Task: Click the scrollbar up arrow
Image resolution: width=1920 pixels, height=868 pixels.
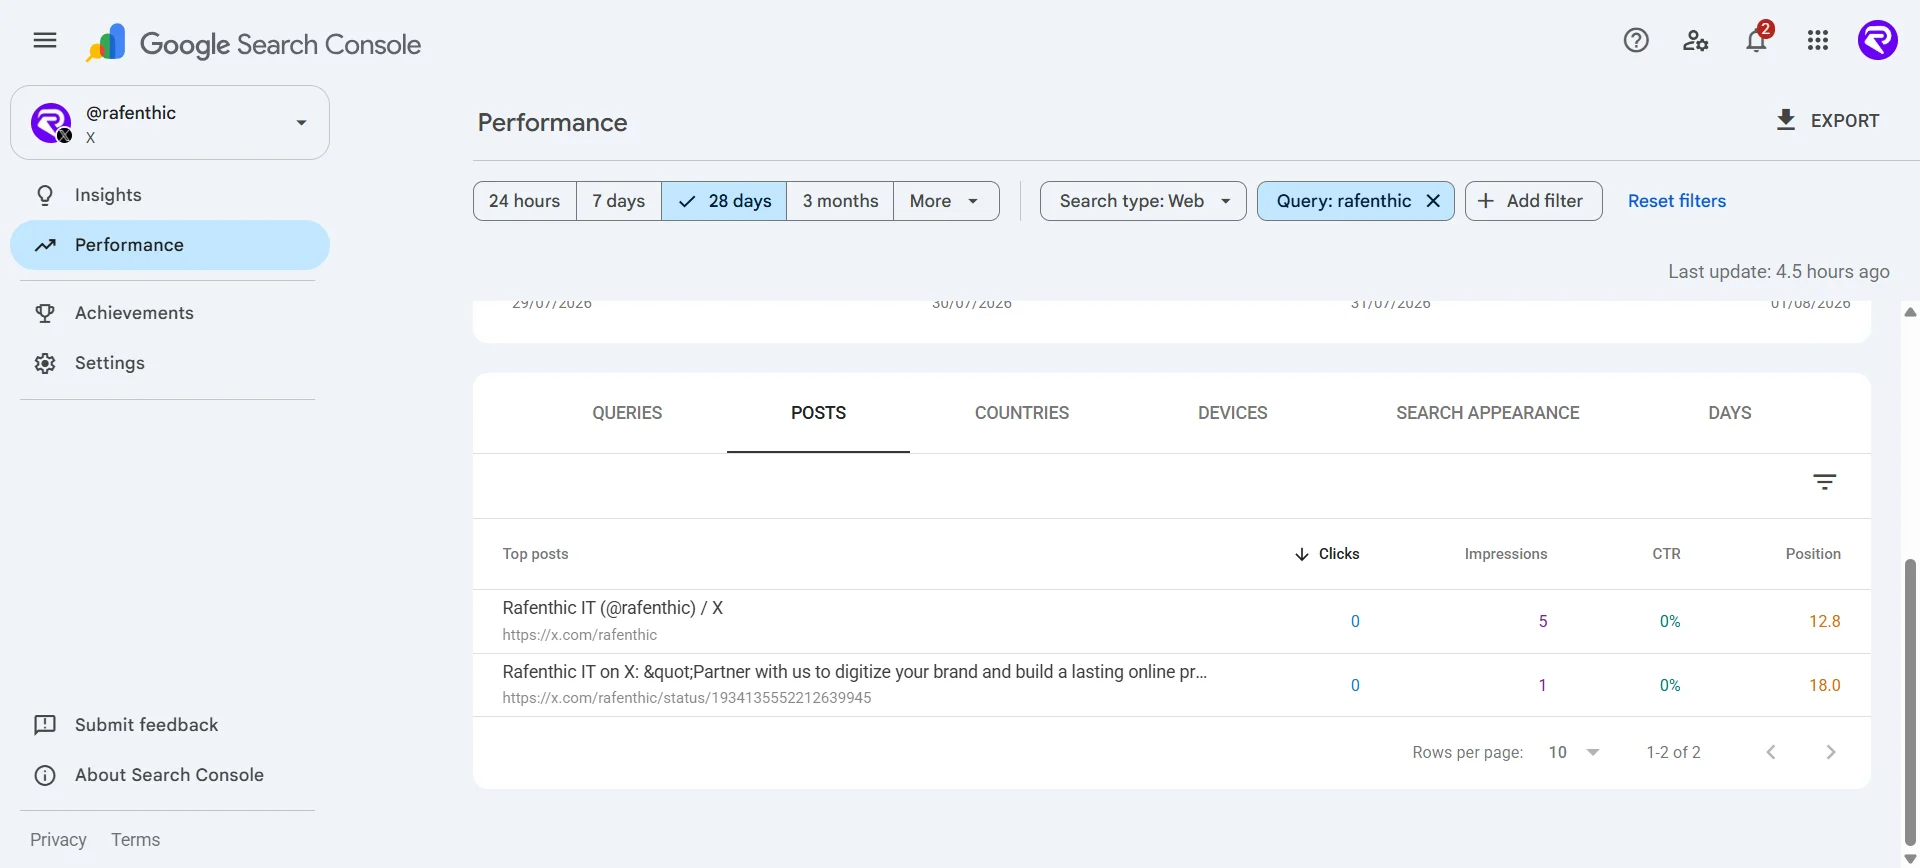Action: (1910, 312)
